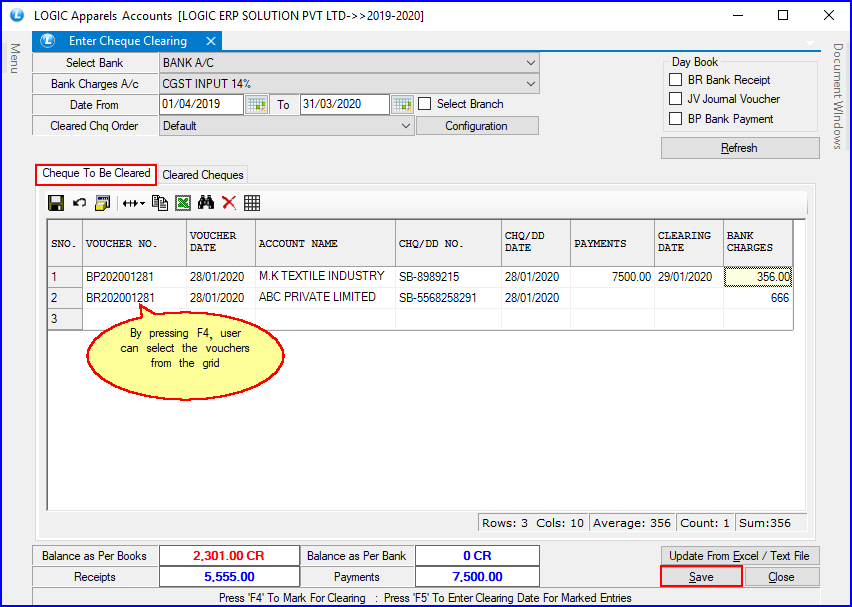Screen dimensions: 852x607
Task: Tick the Select Branch checkbox
Action: pos(425,104)
